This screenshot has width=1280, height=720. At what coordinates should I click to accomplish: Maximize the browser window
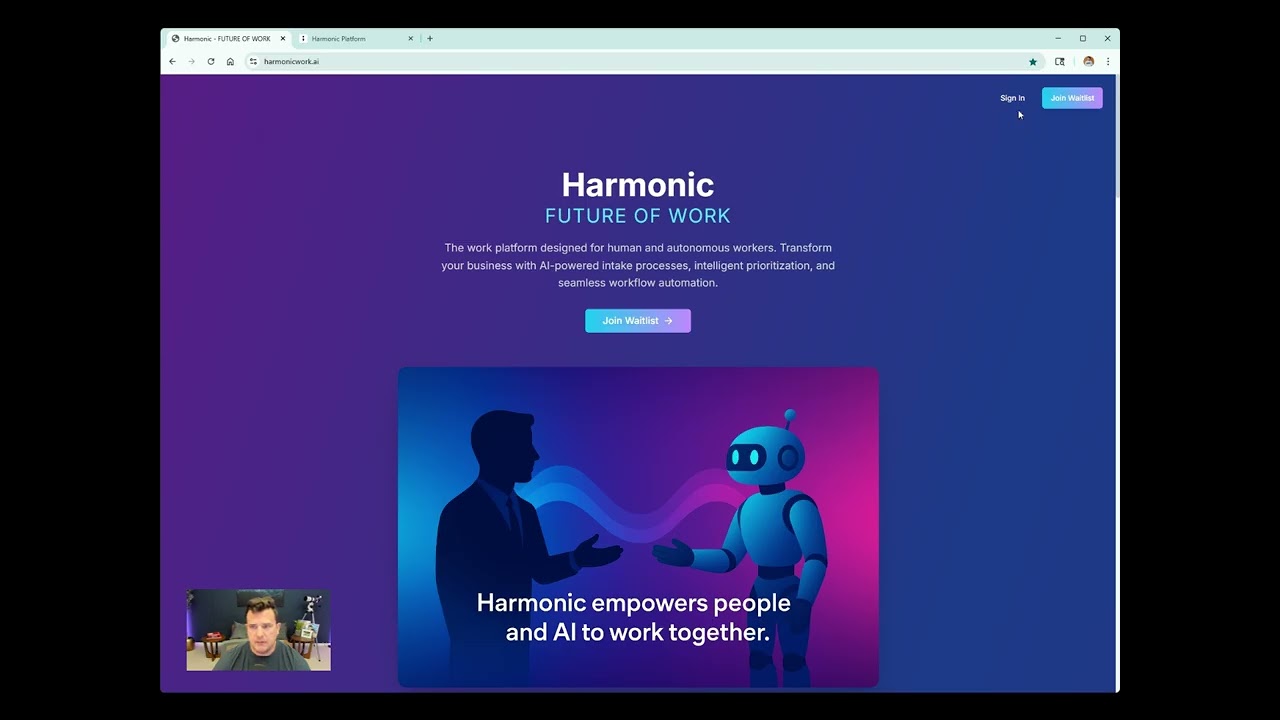[x=1083, y=38]
